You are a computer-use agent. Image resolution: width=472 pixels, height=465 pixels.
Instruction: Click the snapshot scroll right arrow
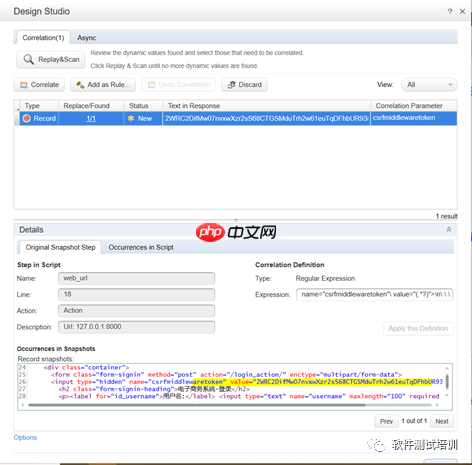coord(437,405)
